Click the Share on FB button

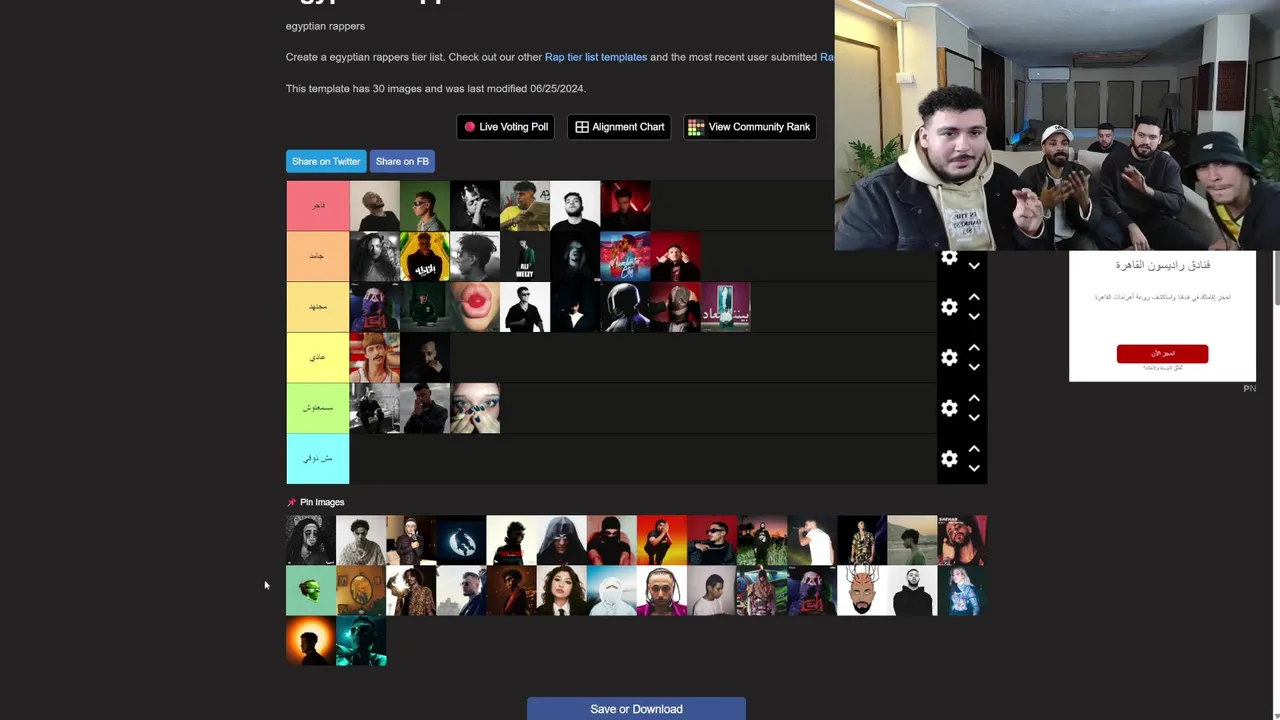(402, 161)
